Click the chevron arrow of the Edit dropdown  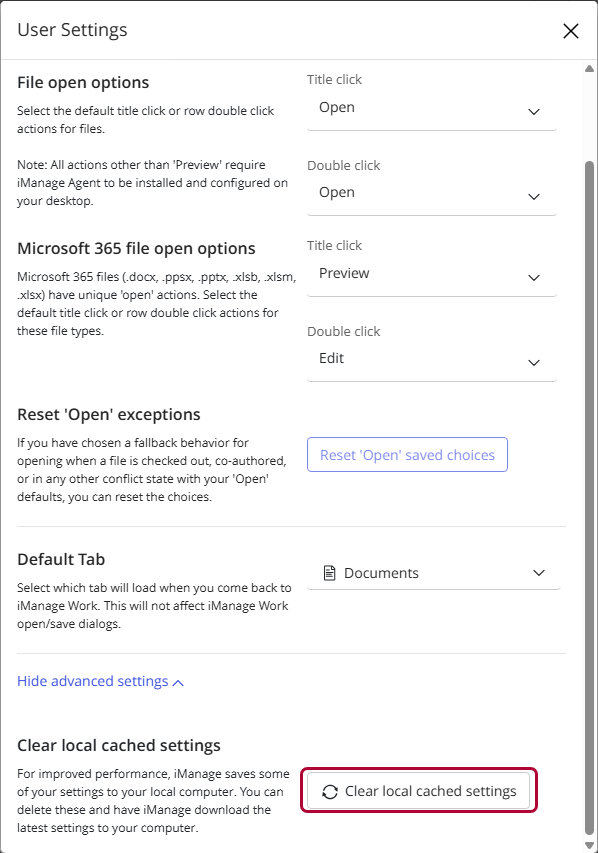[x=534, y=363]
